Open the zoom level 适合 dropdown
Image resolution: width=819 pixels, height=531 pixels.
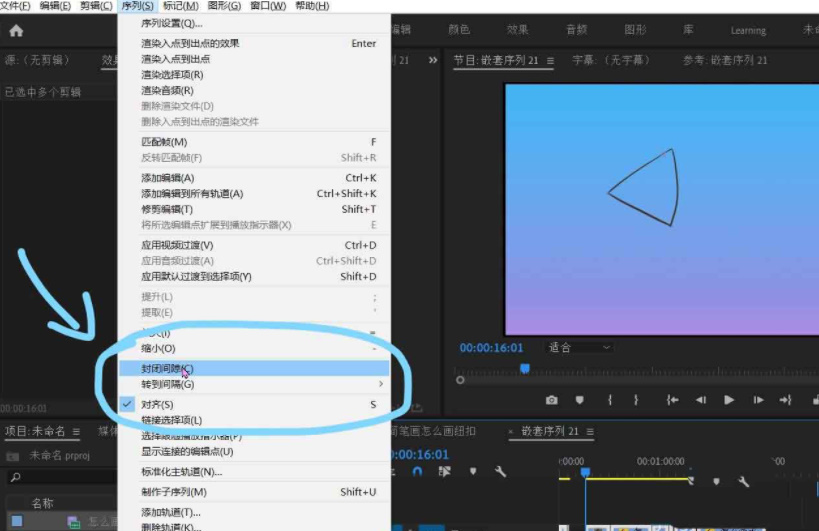[x=579, y=348]
